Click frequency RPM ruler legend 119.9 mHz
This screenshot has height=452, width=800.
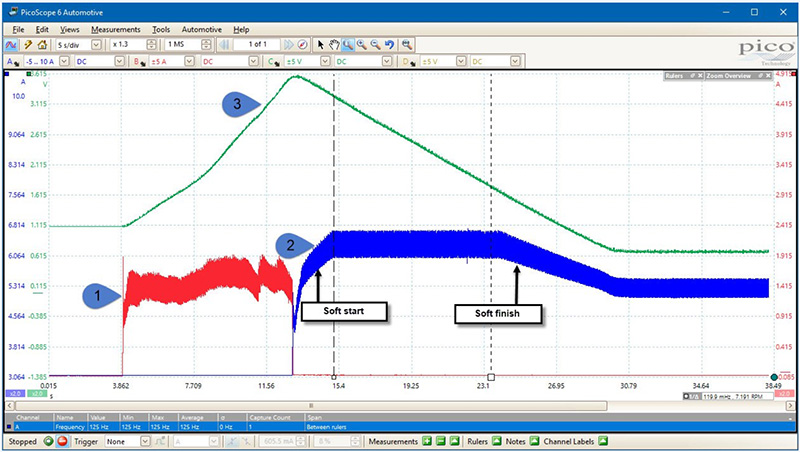(728, 396)
